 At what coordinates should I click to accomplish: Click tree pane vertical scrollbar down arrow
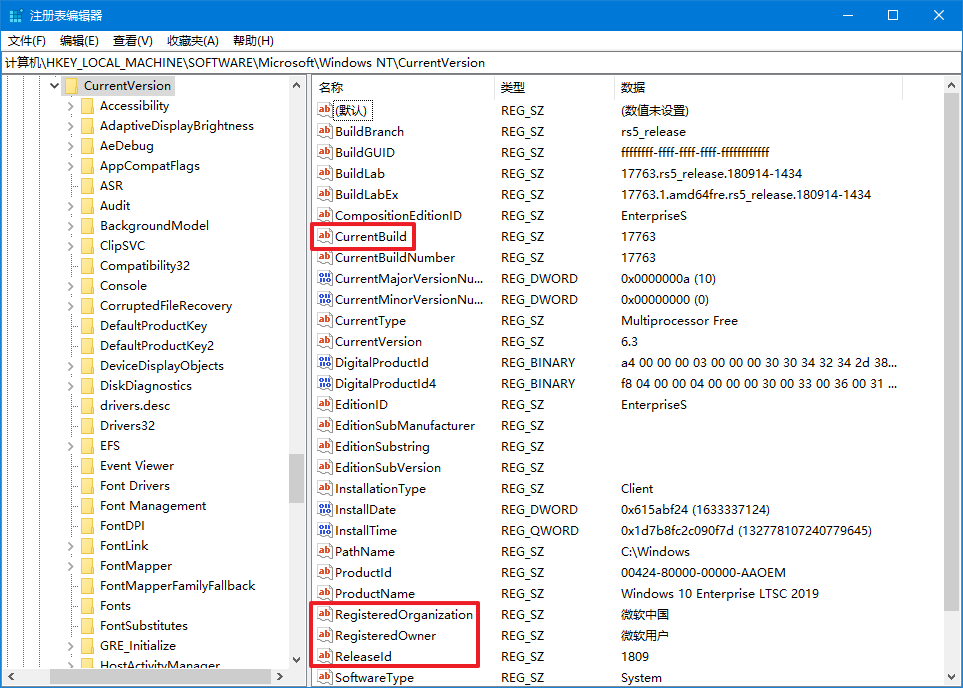297,660
